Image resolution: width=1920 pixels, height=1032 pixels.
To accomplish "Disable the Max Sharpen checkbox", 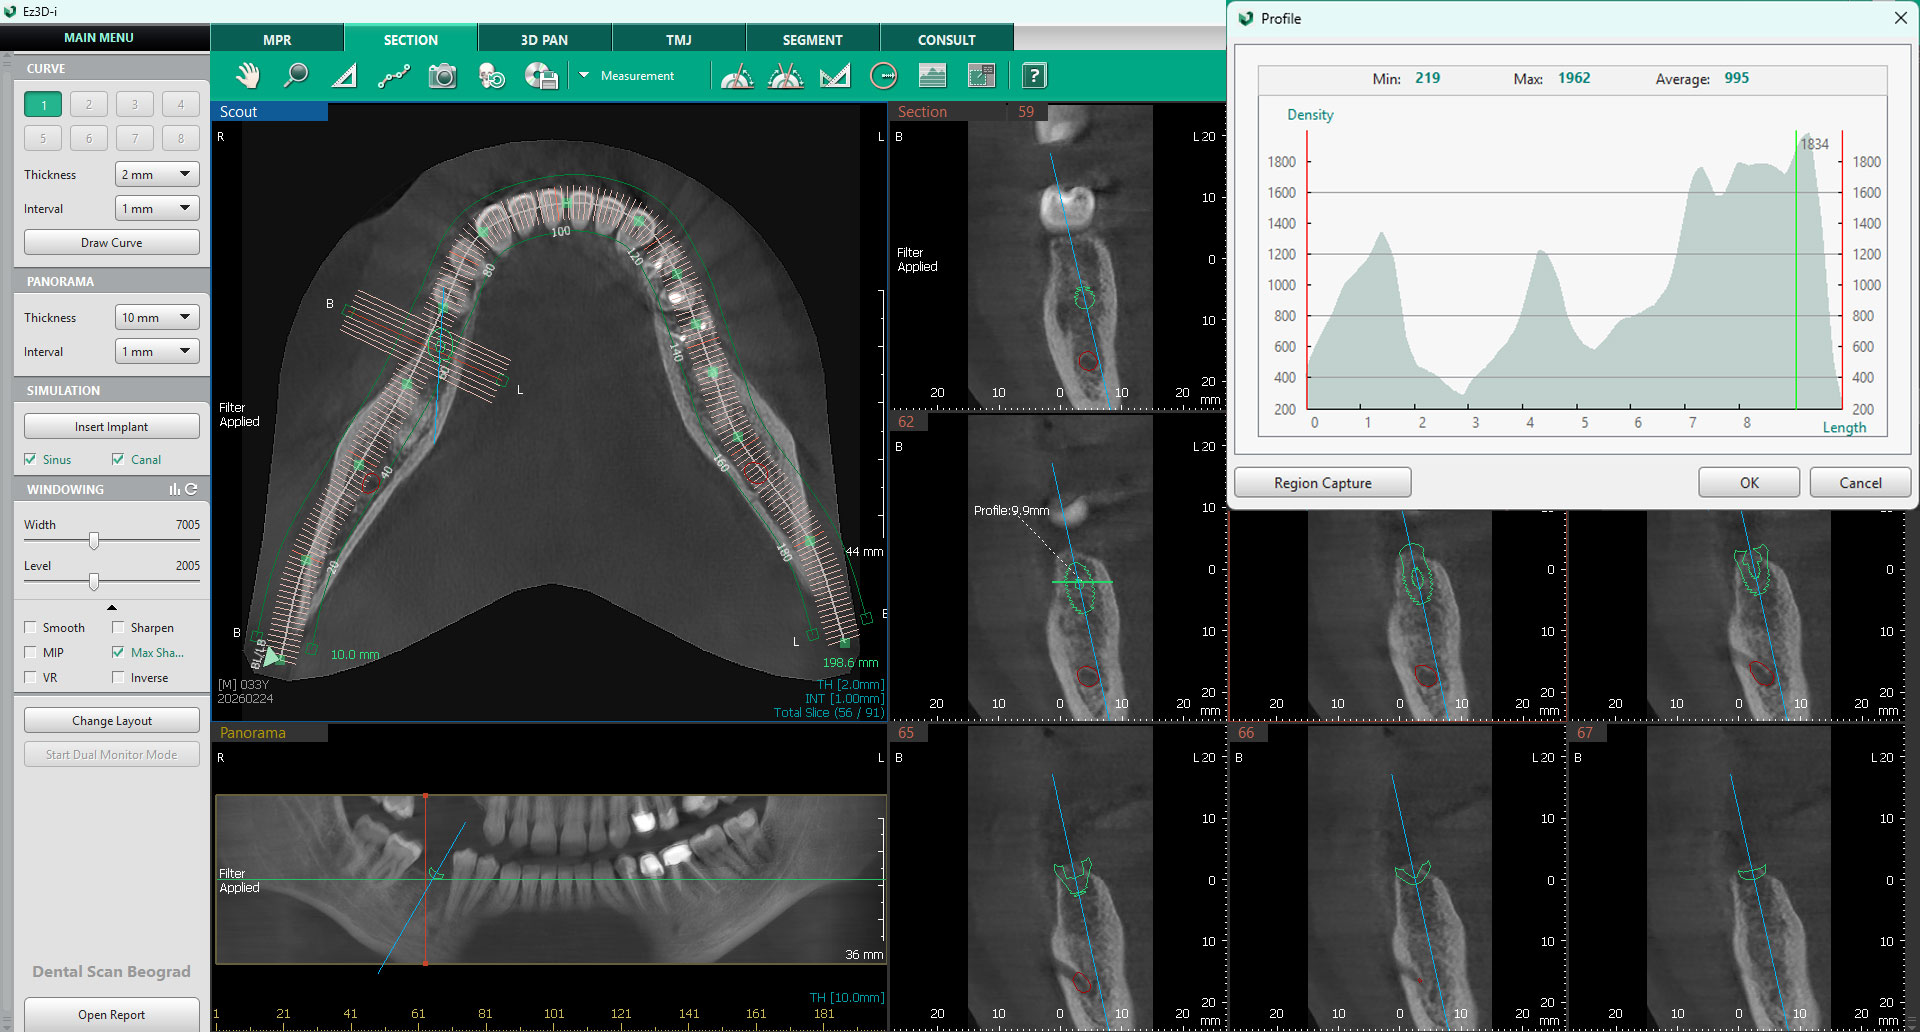I will click(x=118, y=652).
